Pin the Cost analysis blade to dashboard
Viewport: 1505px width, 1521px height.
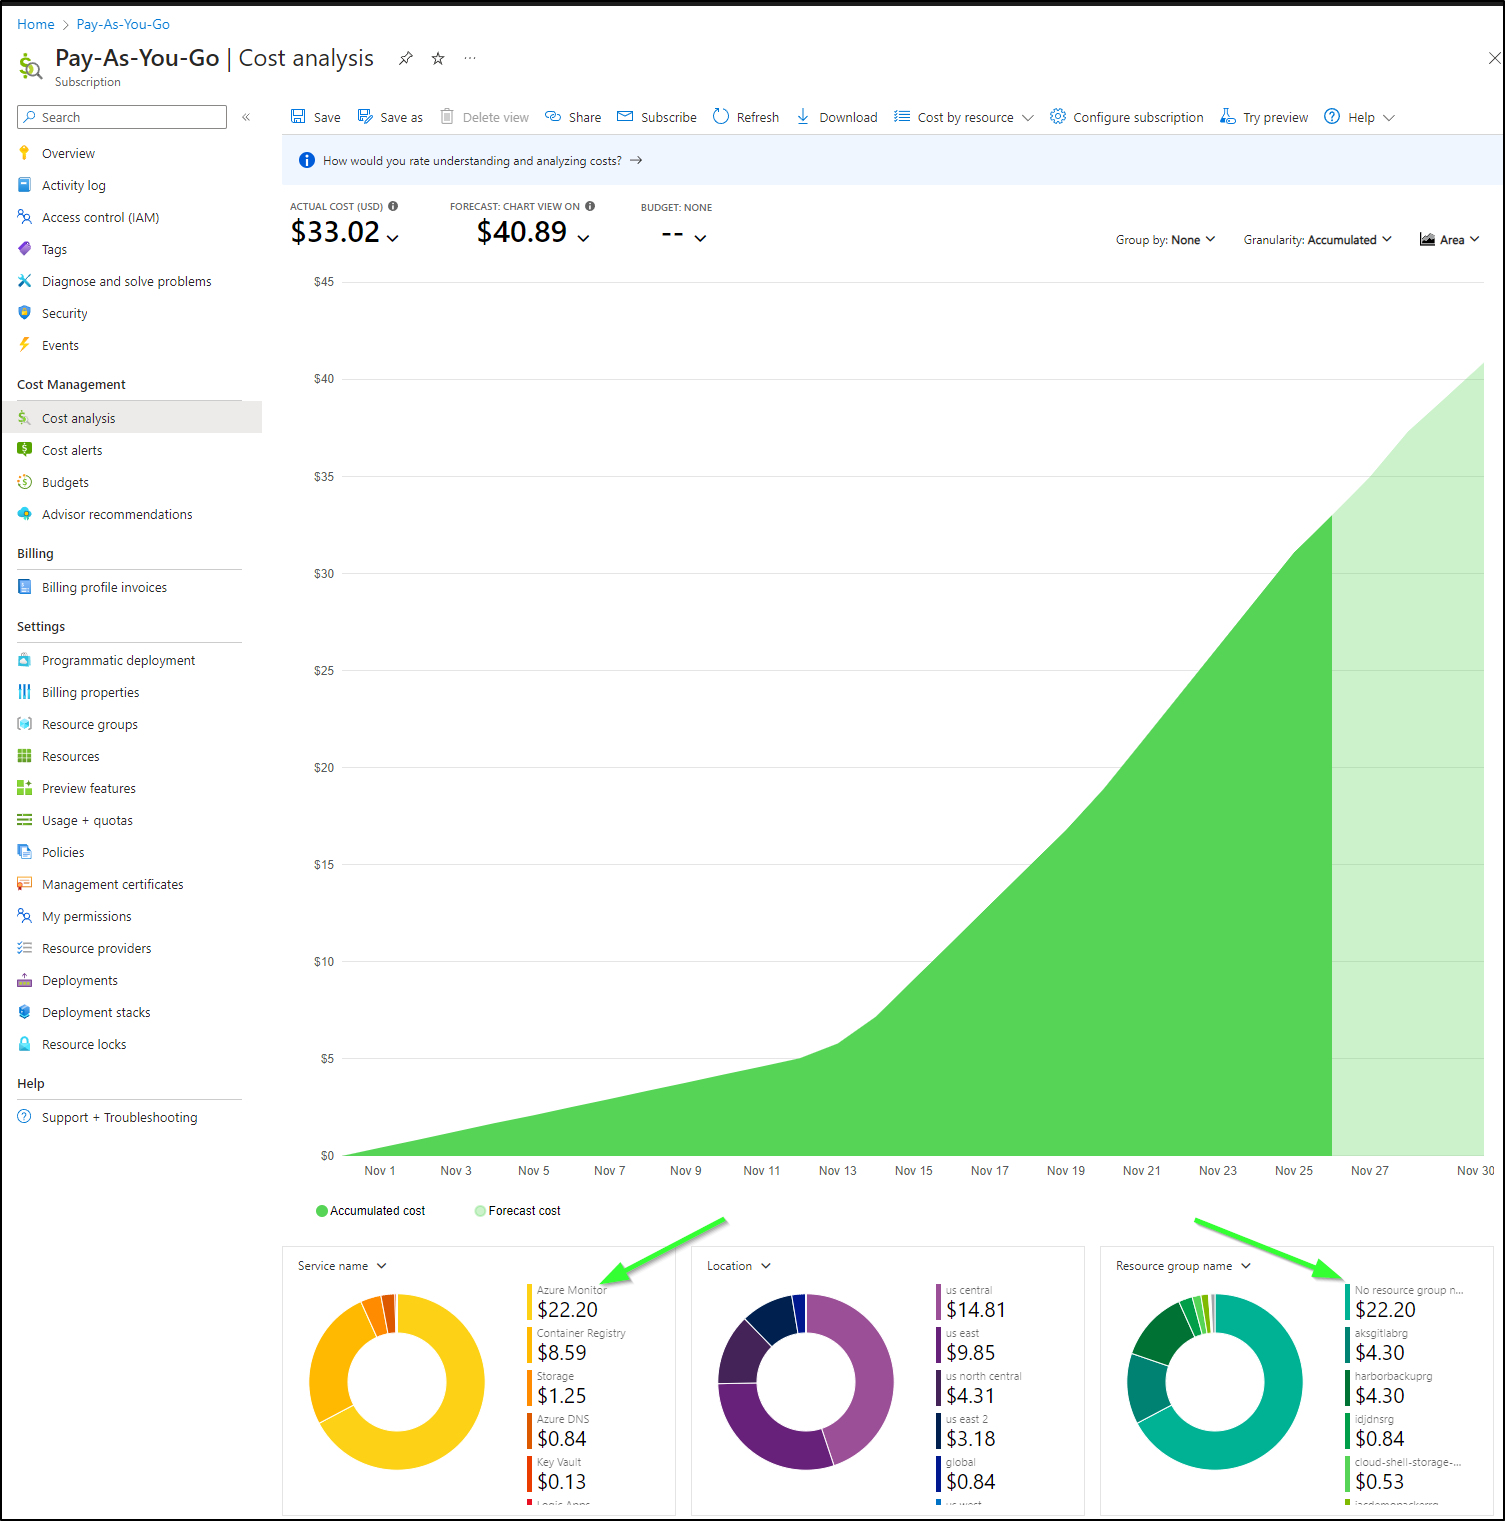coord(405,58)
